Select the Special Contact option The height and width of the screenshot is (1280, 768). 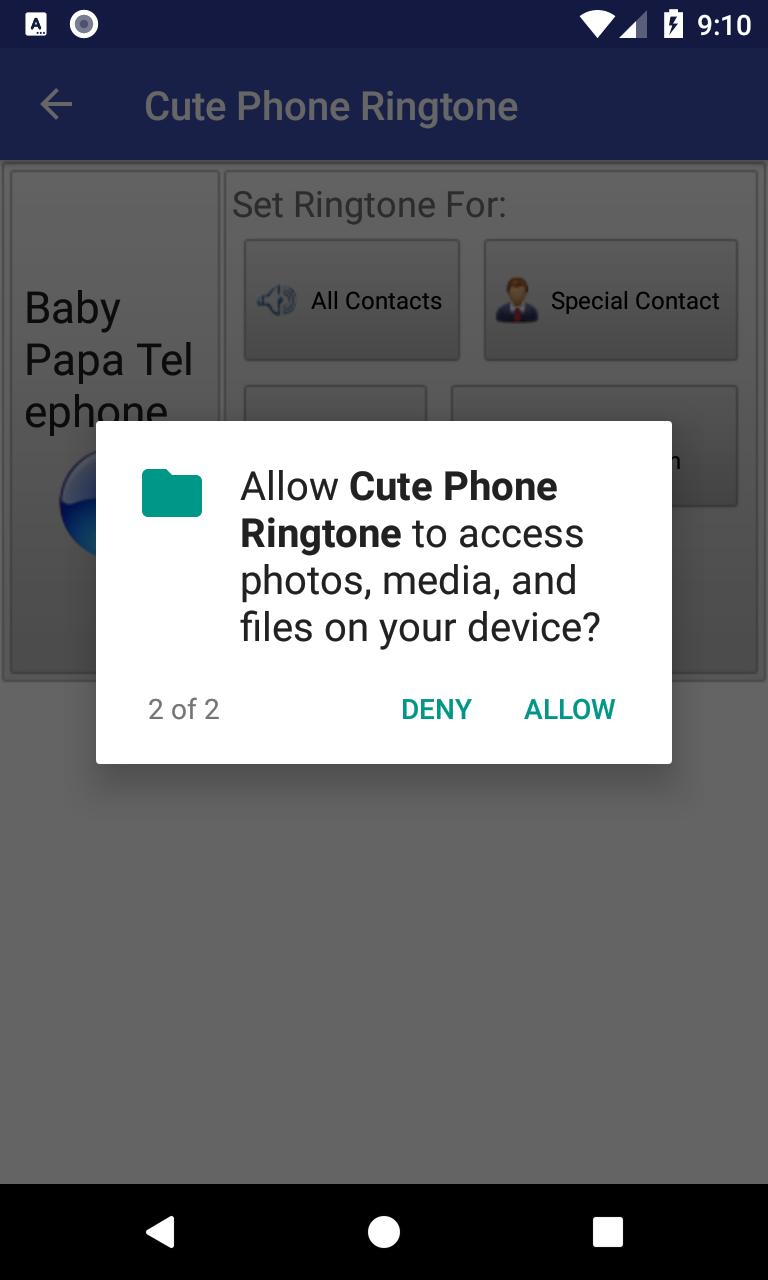point(611,300)
